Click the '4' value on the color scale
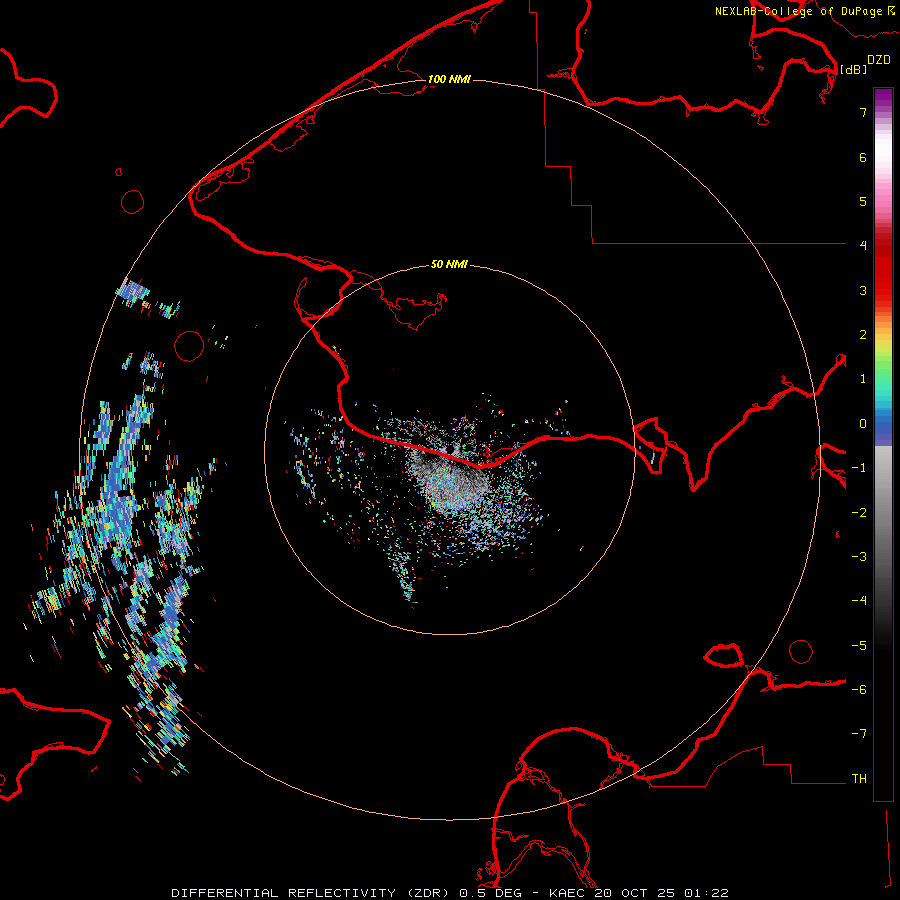Screen dimensions: 900x900 coord(863,246)
